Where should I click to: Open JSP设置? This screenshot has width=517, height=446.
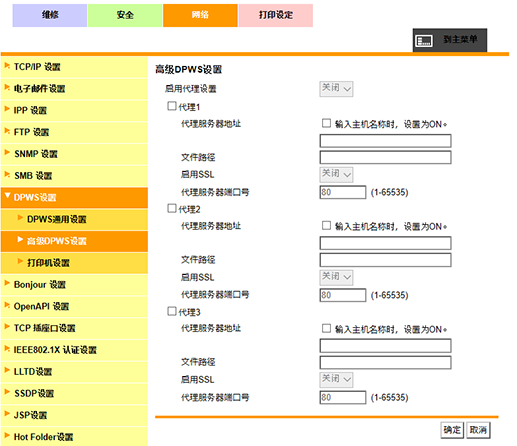[74, 415]
